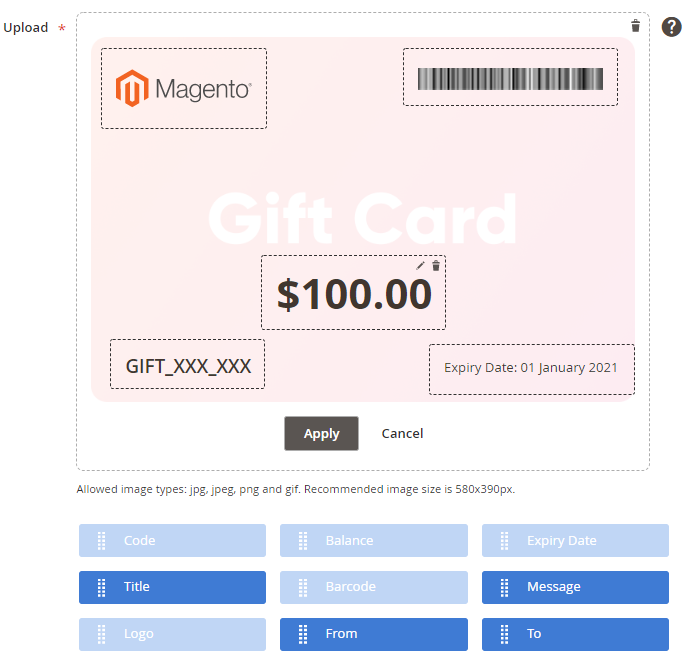Viewport: 685px width, 664px height.
Task: Select the Expiry Date box on card
Action: pos(532,369)
